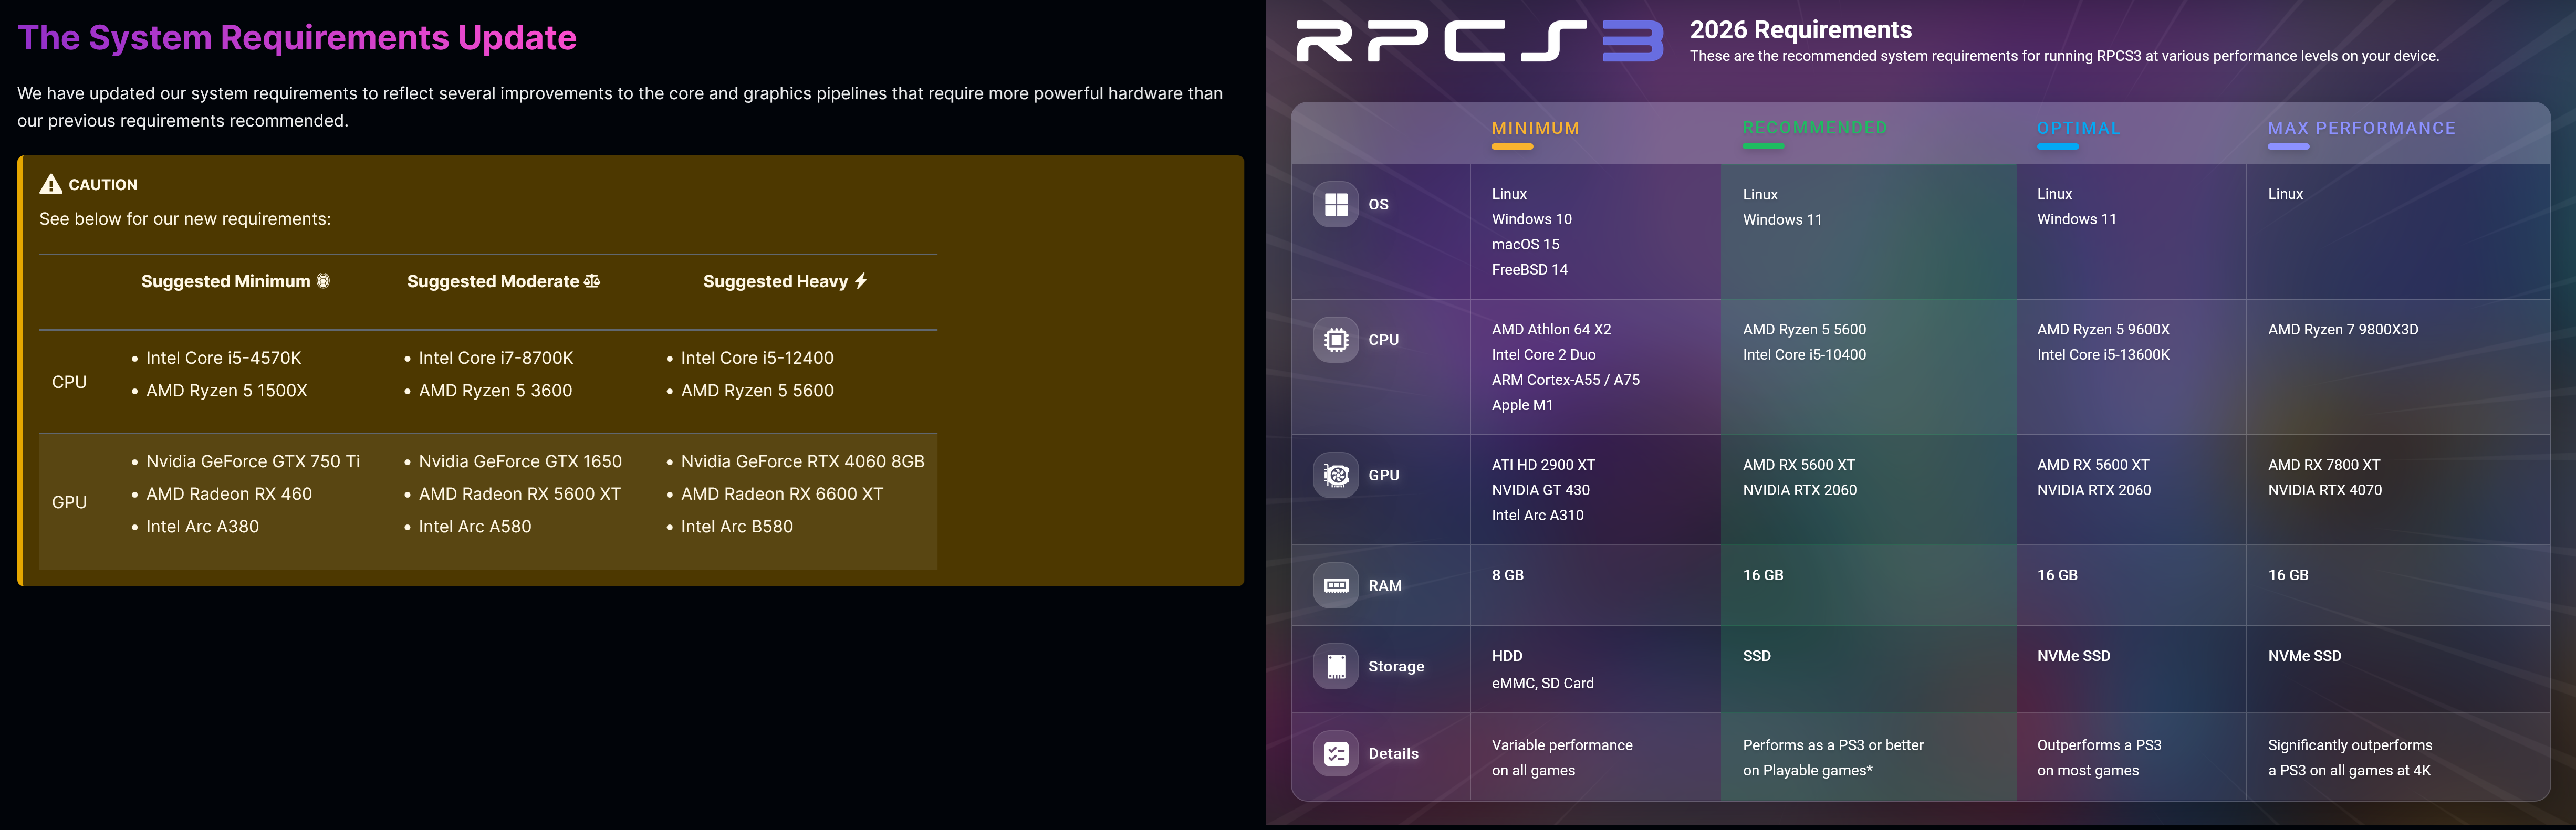Click "NVIDIA GT 430" GPU entry

click(x=1541, y=490)
